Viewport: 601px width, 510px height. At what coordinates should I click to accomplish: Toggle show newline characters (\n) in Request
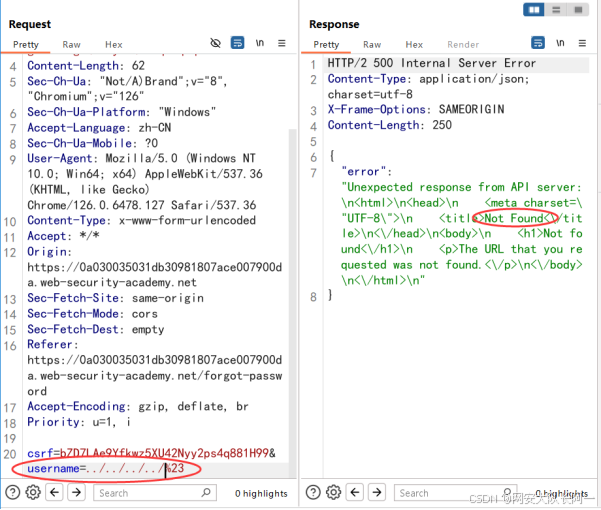click(x=260, y=44)
